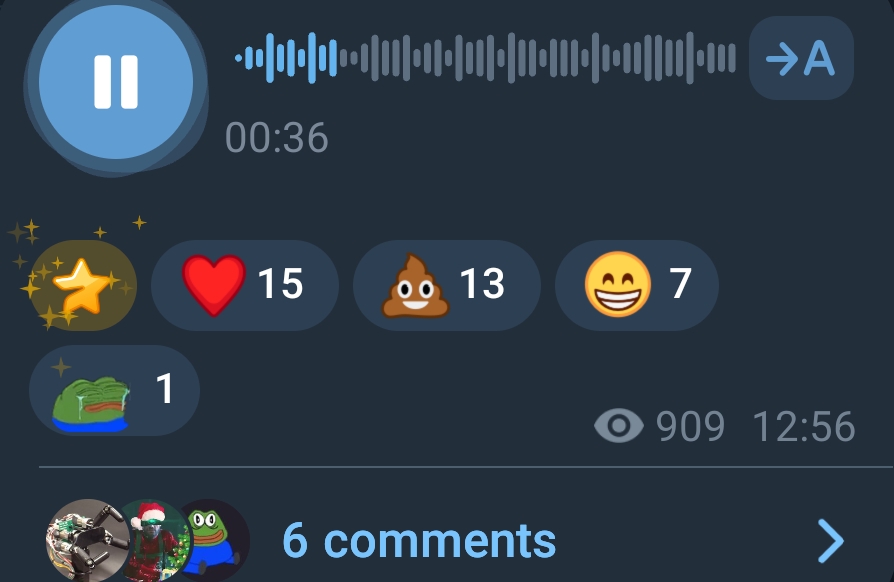Transcribe the voice message to text
Image resolution: width=894 pixels, height=582 pixels.
(x=801, y=58)
